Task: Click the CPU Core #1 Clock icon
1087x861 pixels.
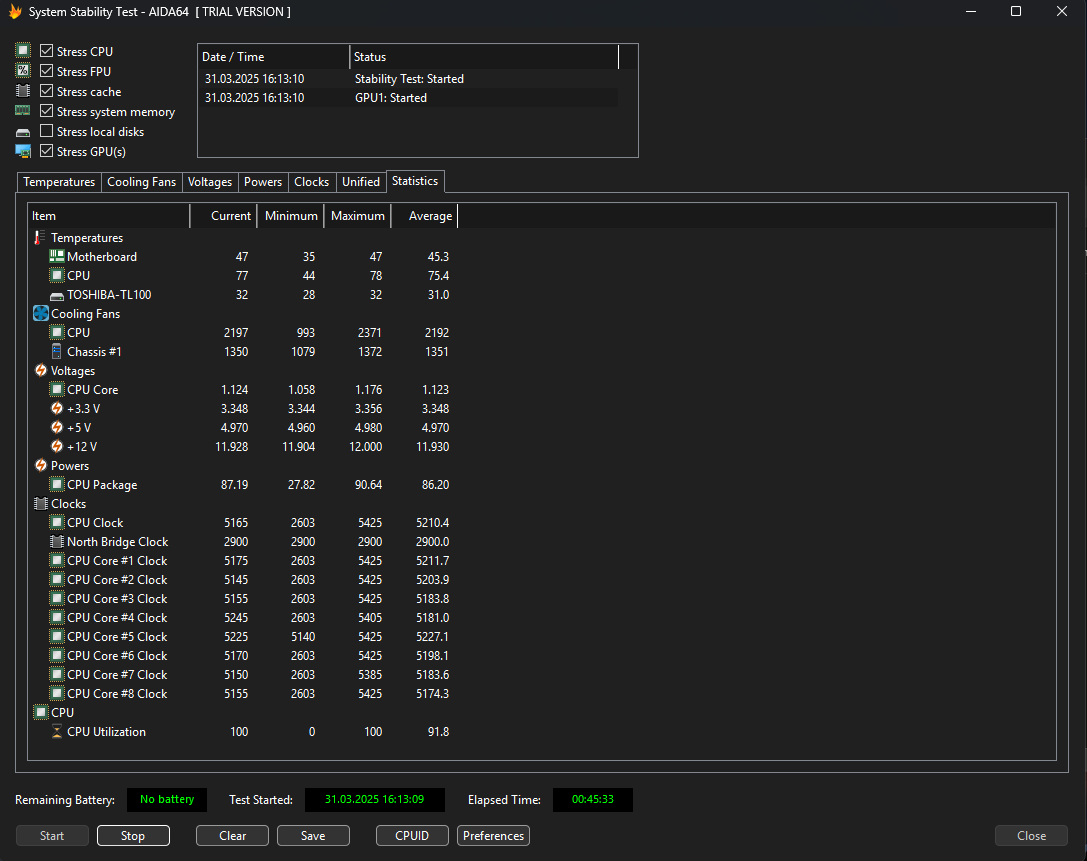Action: [57, 560]
